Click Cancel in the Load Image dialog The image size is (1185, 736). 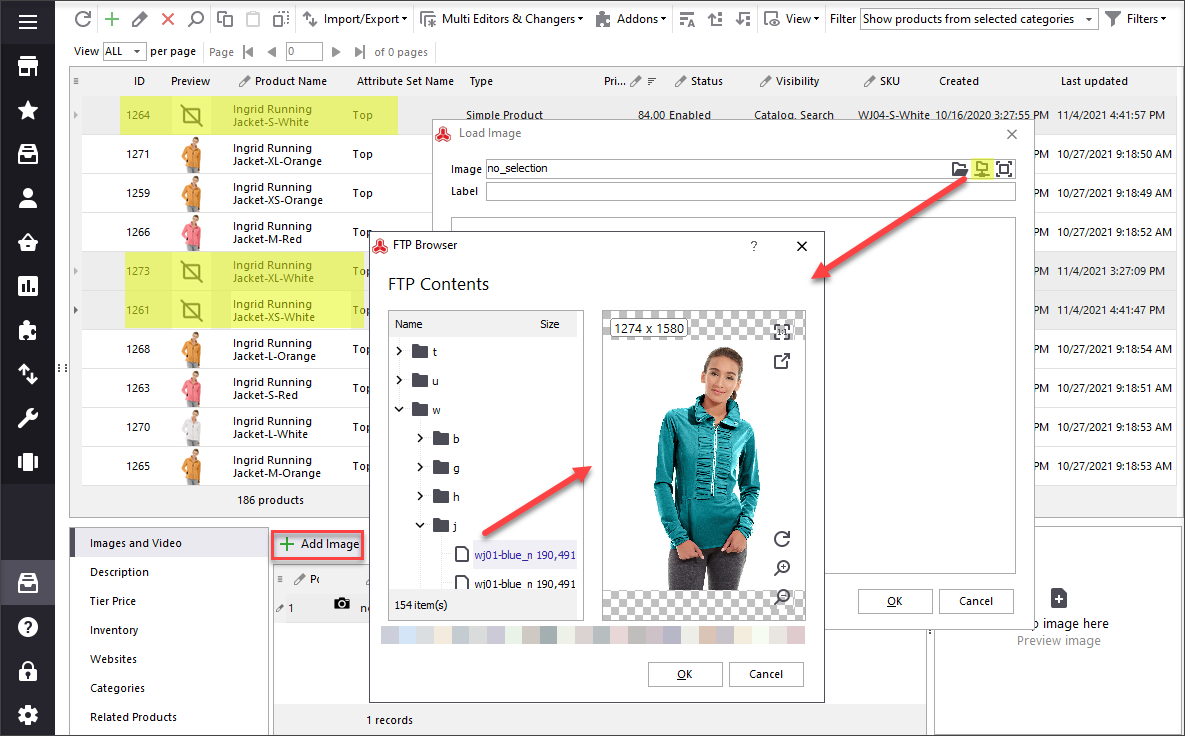[x=976, y=601]
